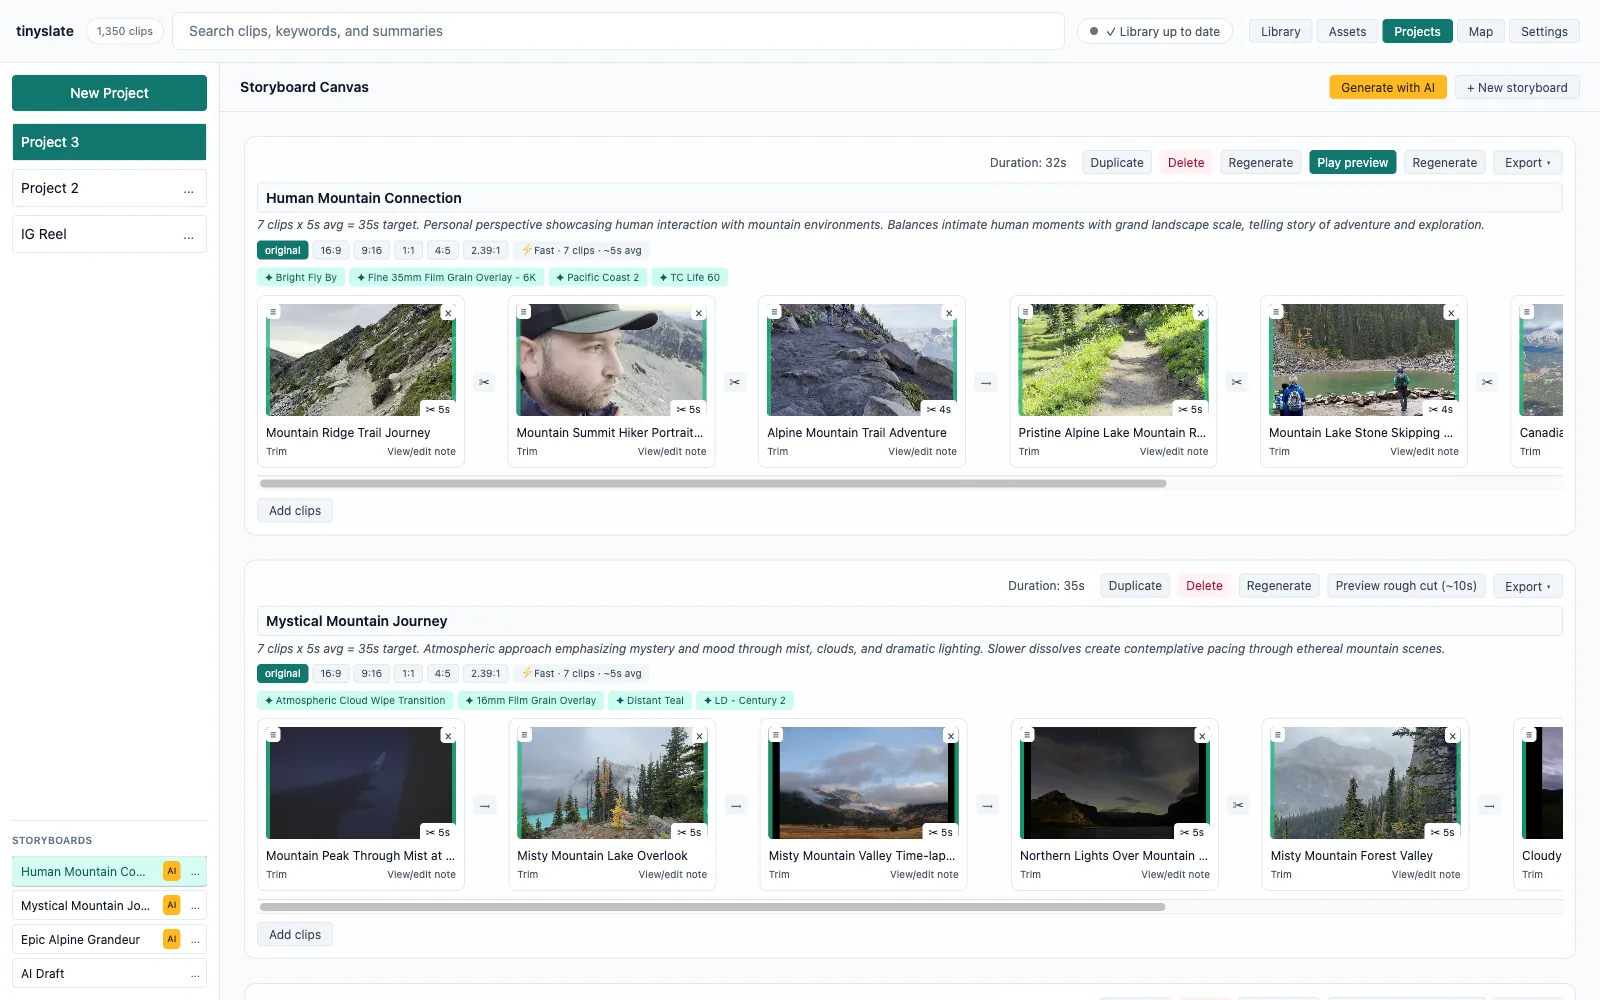Click drag handle on Pristine Alpine Lake clip
Image resolution: width=1600 pixels, height=1000 pixels.
(1025, 312)
